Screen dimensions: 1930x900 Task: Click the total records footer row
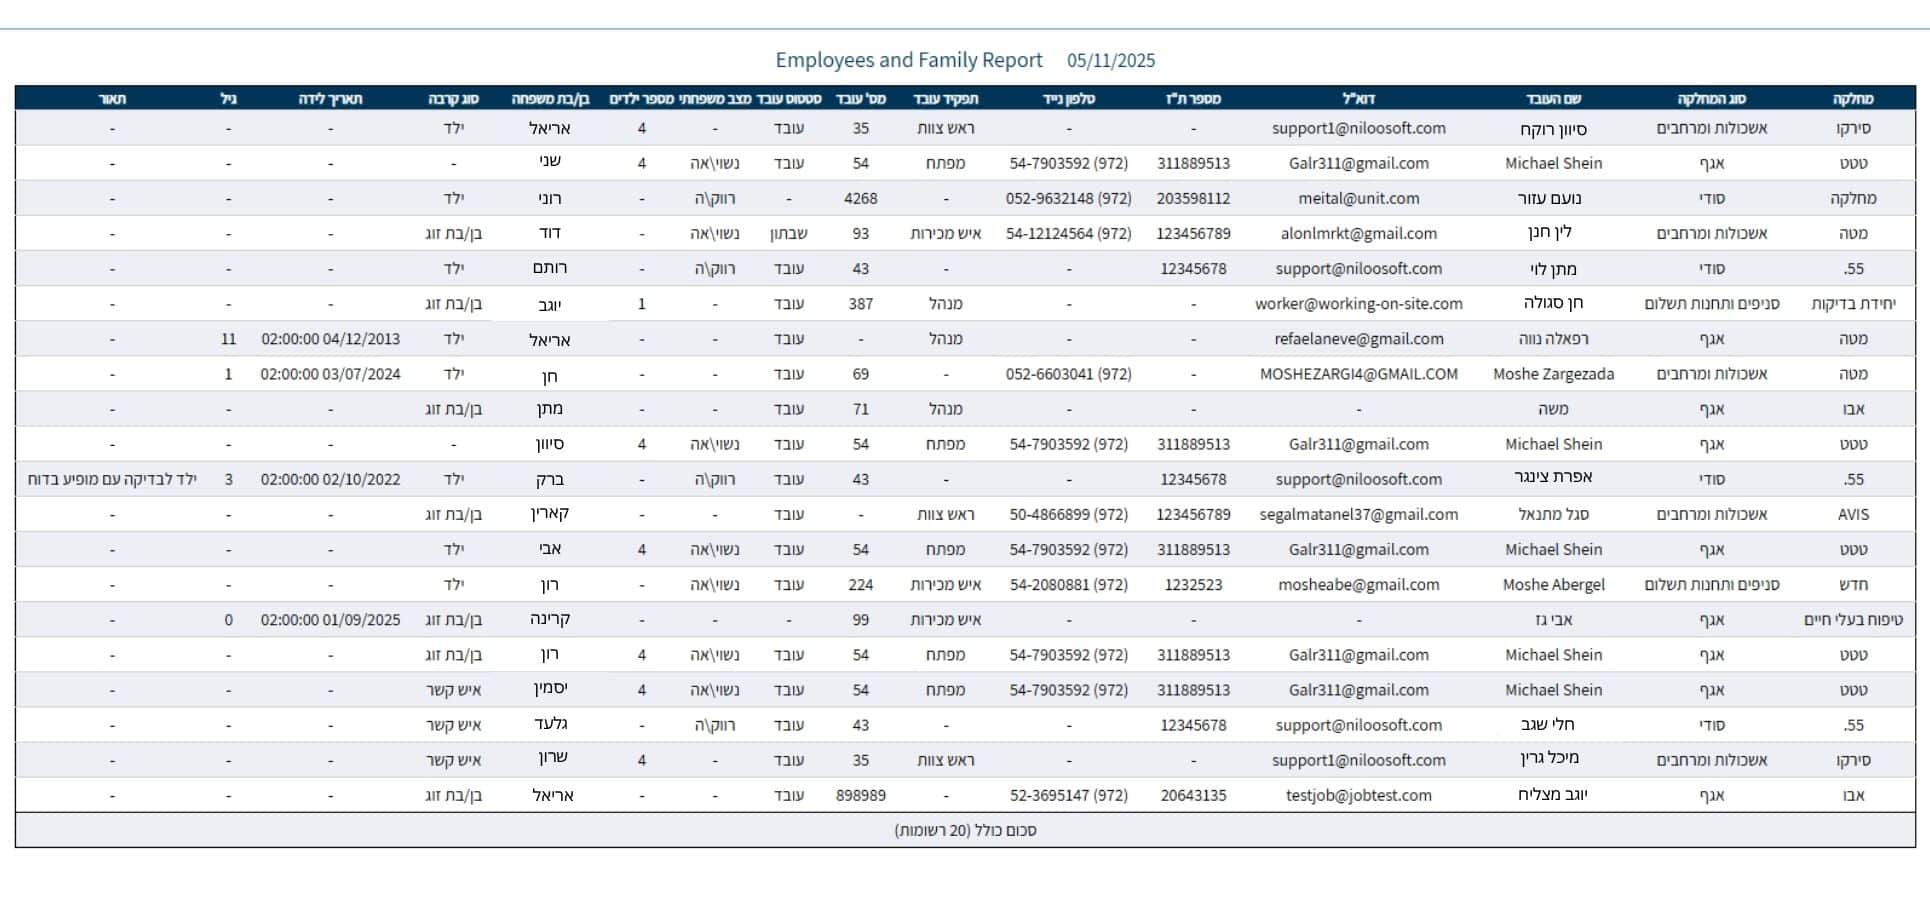tap(964, 830)
